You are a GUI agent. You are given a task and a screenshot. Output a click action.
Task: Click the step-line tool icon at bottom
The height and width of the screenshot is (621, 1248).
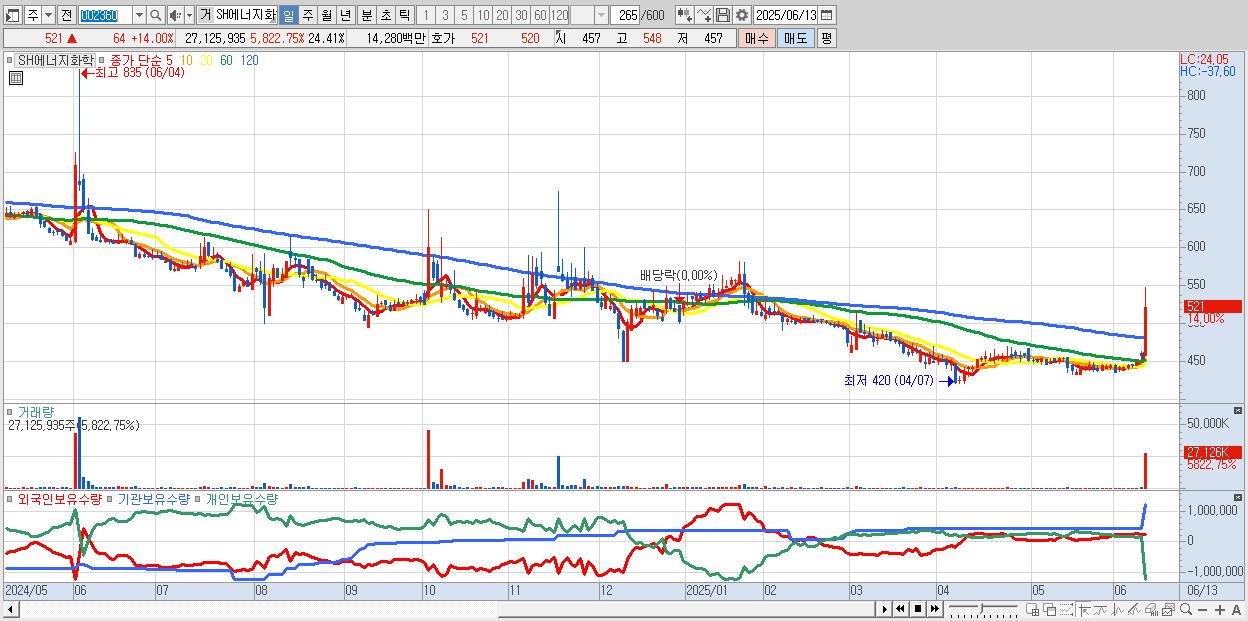tap(1100, 610)
